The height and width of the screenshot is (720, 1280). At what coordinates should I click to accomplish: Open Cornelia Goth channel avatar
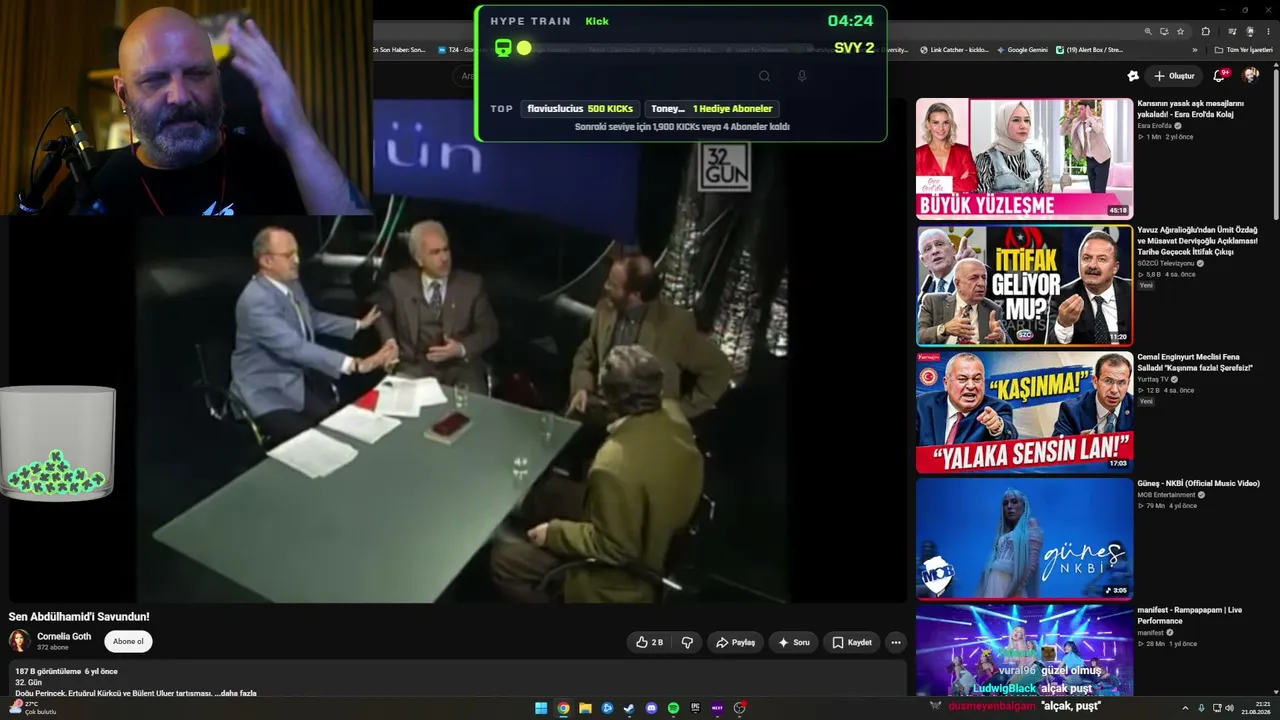19,641
